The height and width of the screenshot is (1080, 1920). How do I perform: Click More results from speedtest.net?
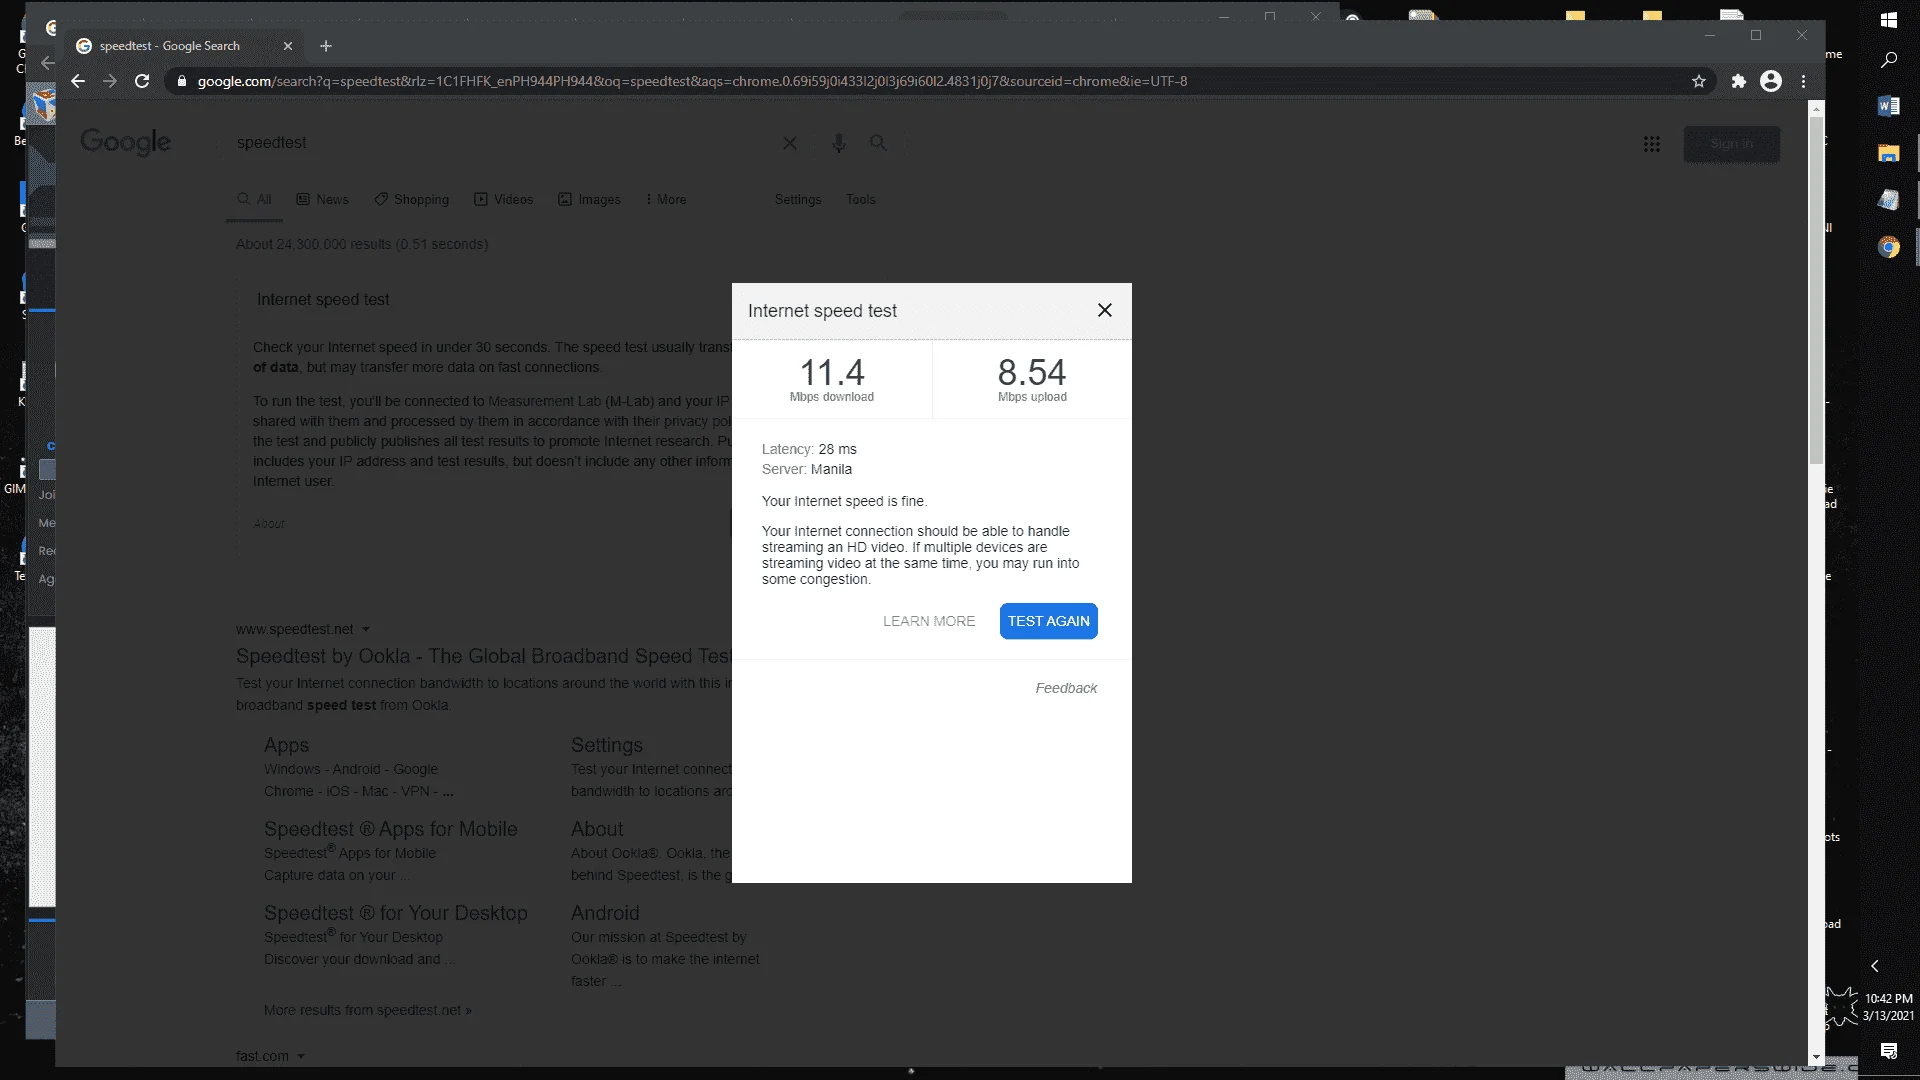[x=367, y=1010]
